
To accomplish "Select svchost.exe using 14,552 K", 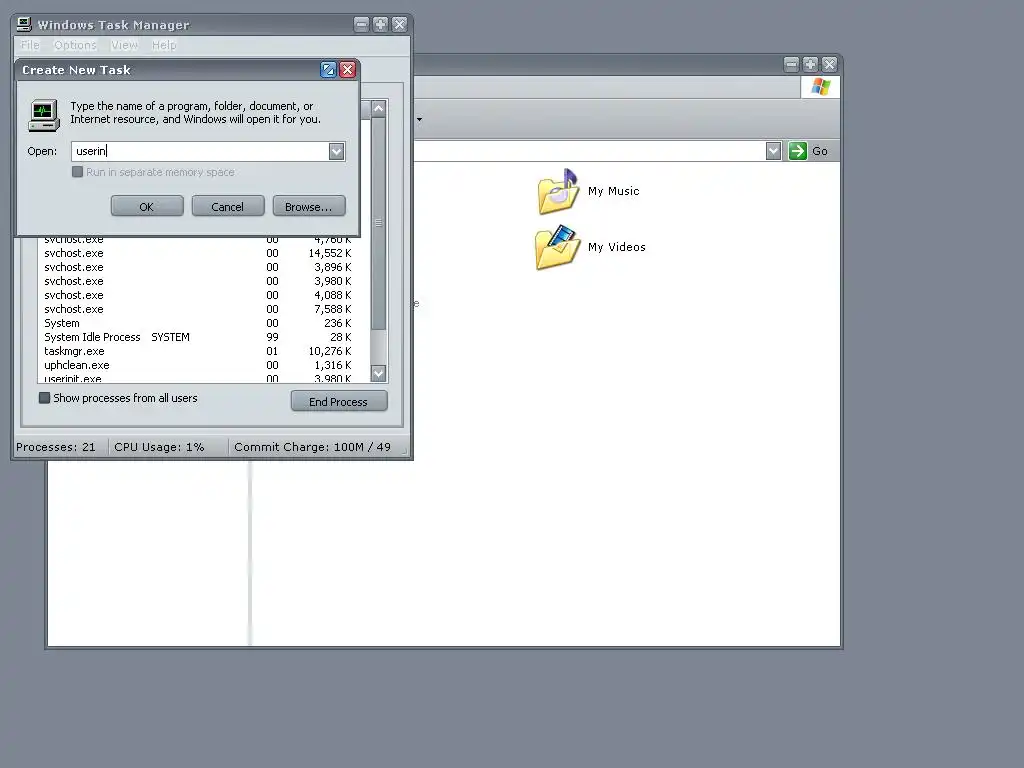I will [198, 253].
